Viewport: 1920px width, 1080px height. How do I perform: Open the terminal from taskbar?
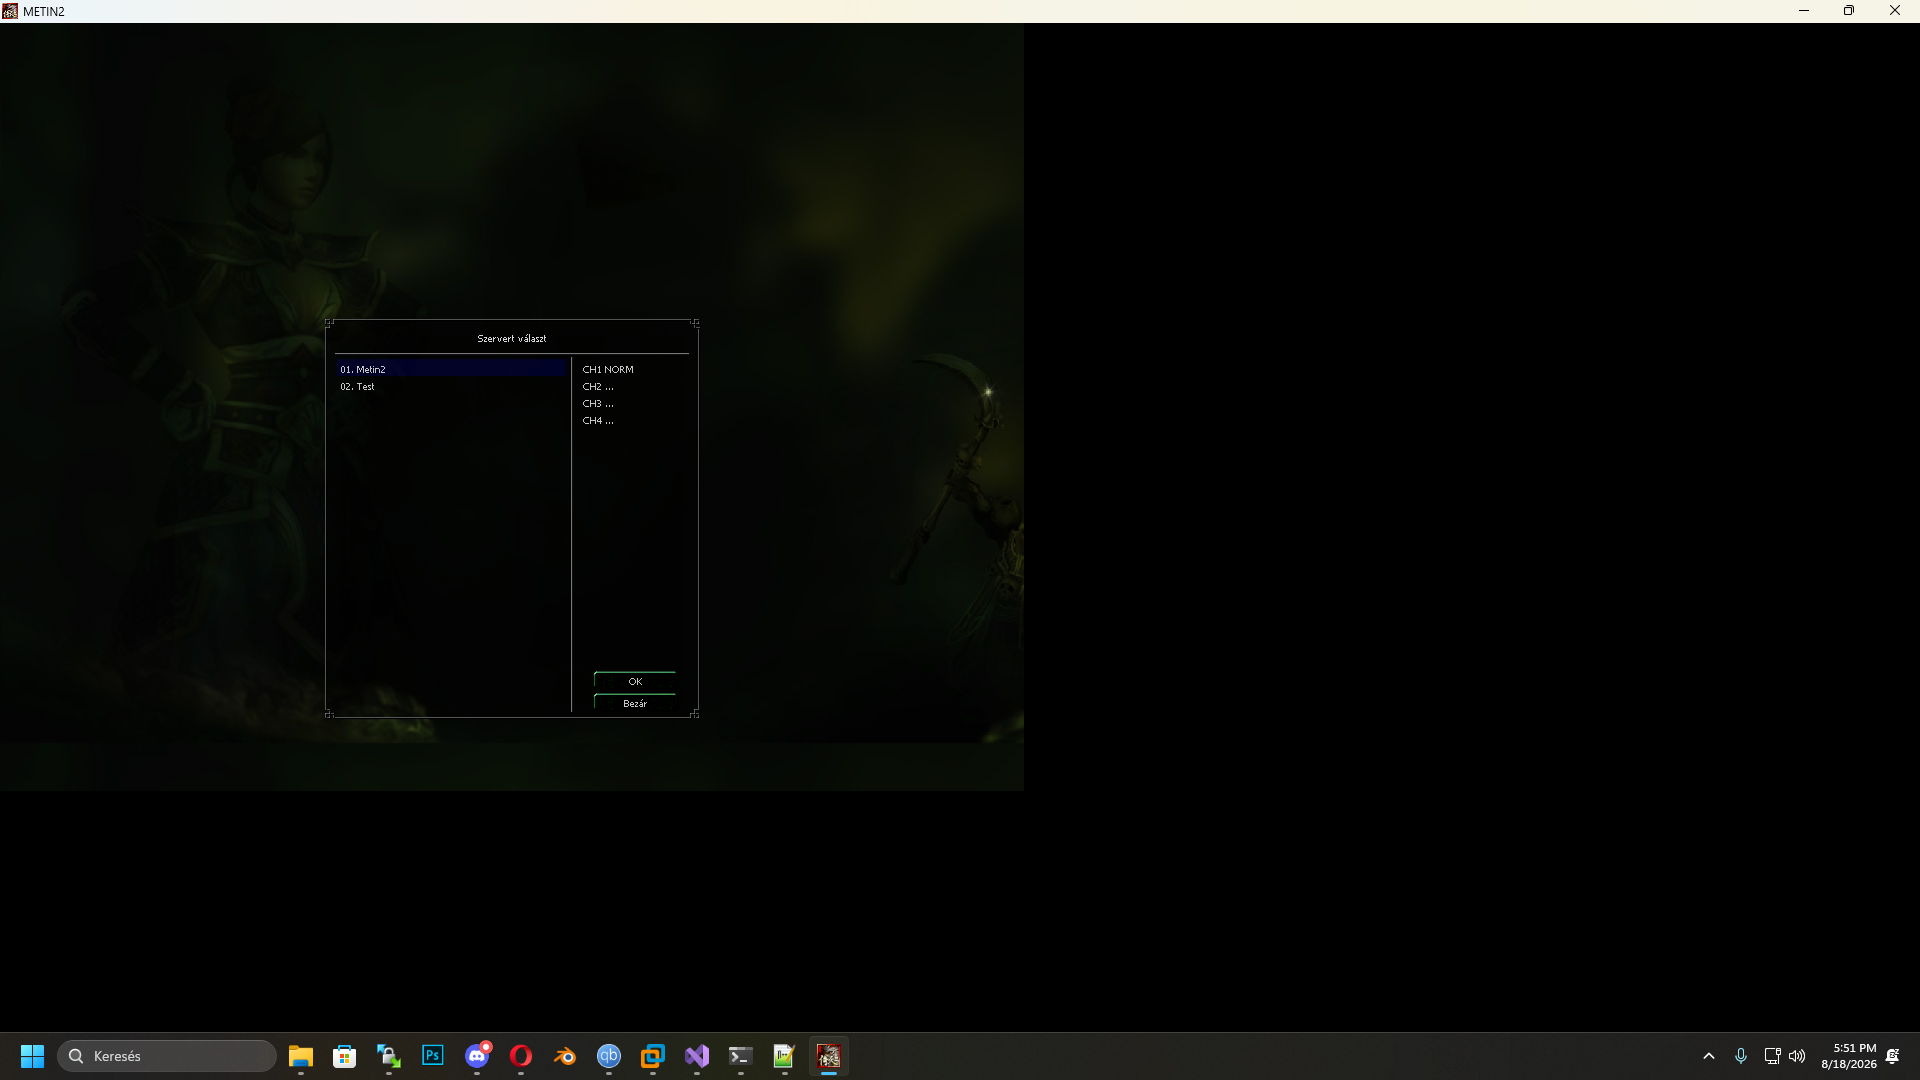[x=741, y=1056]
